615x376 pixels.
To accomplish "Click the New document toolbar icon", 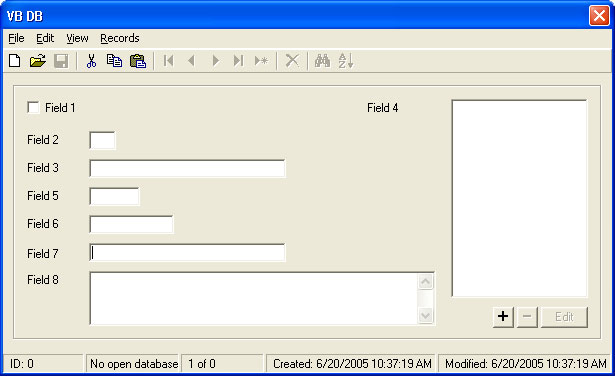I will [15, 61].
